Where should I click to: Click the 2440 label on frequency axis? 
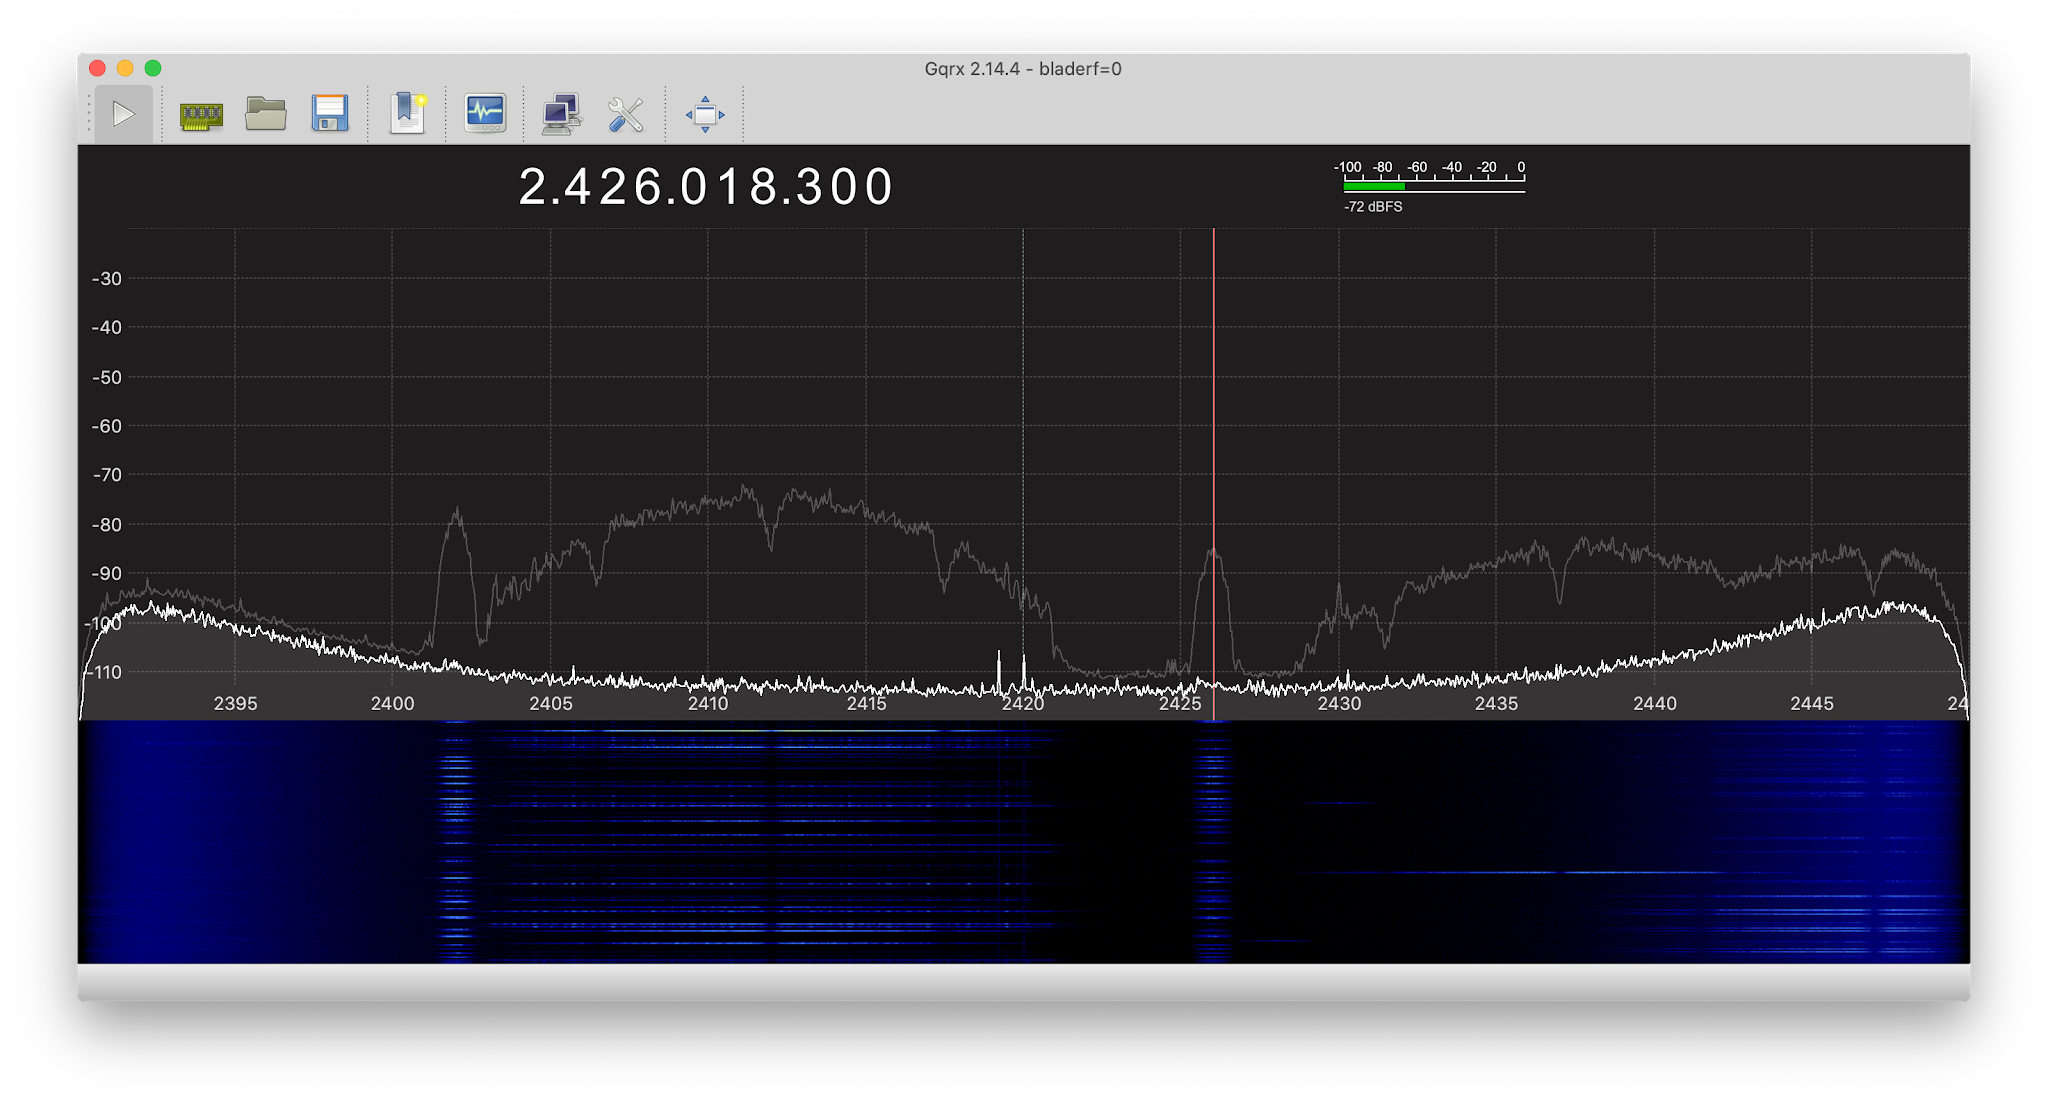point(1654,704)
